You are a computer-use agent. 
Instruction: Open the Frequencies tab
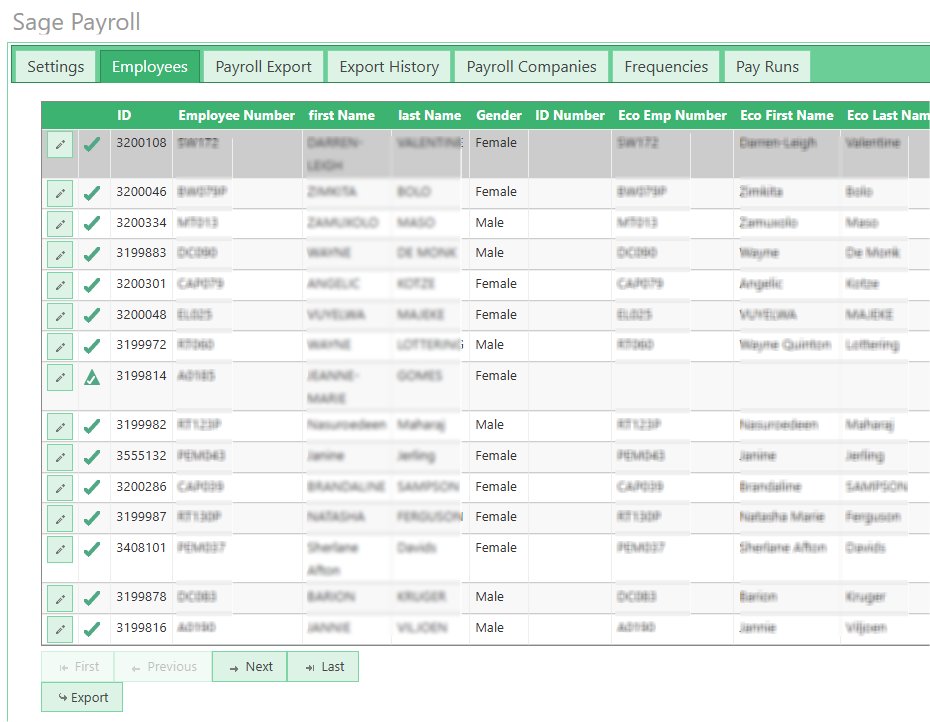(x=666, y=66)
